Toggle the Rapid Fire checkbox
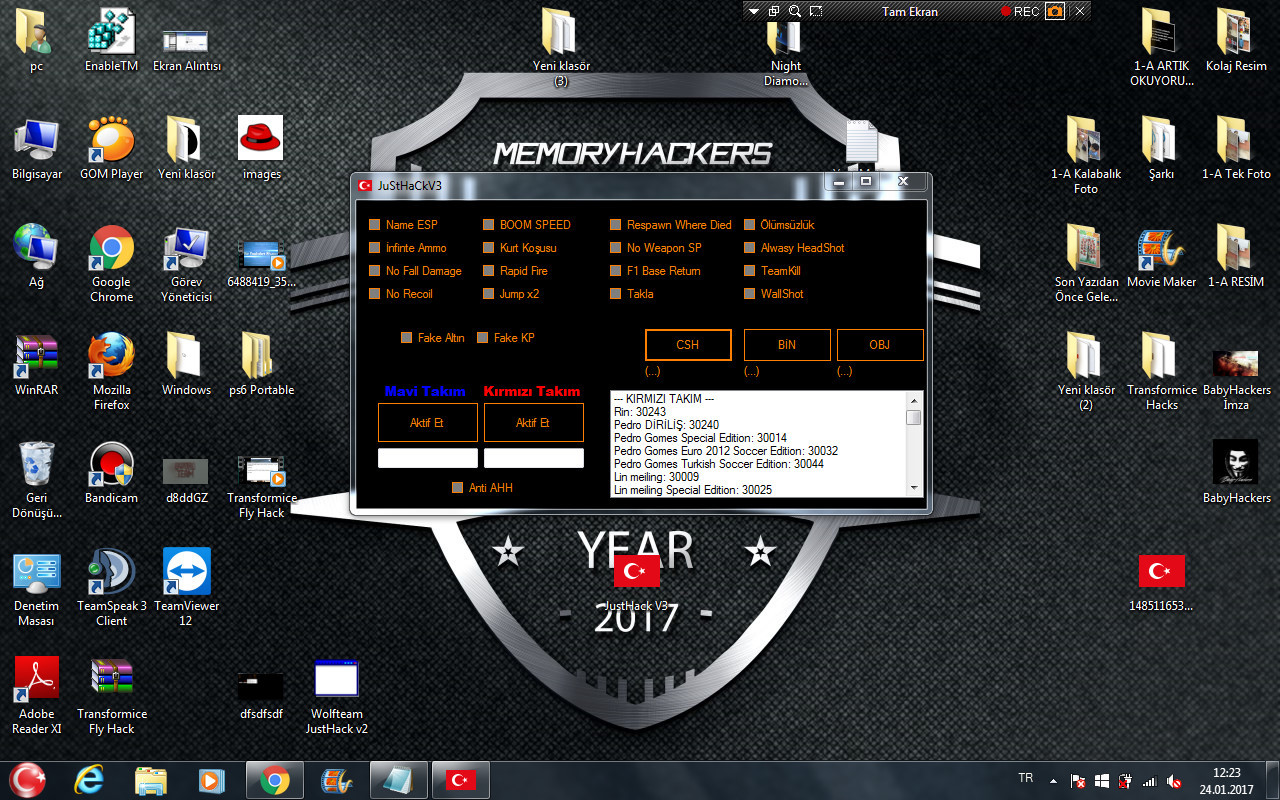 [489, 271]
